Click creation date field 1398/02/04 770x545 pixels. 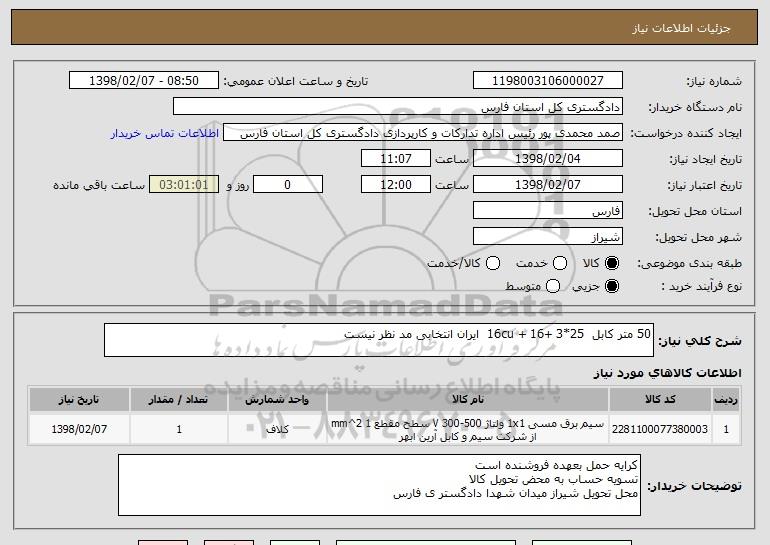click(x=548, y=159)
